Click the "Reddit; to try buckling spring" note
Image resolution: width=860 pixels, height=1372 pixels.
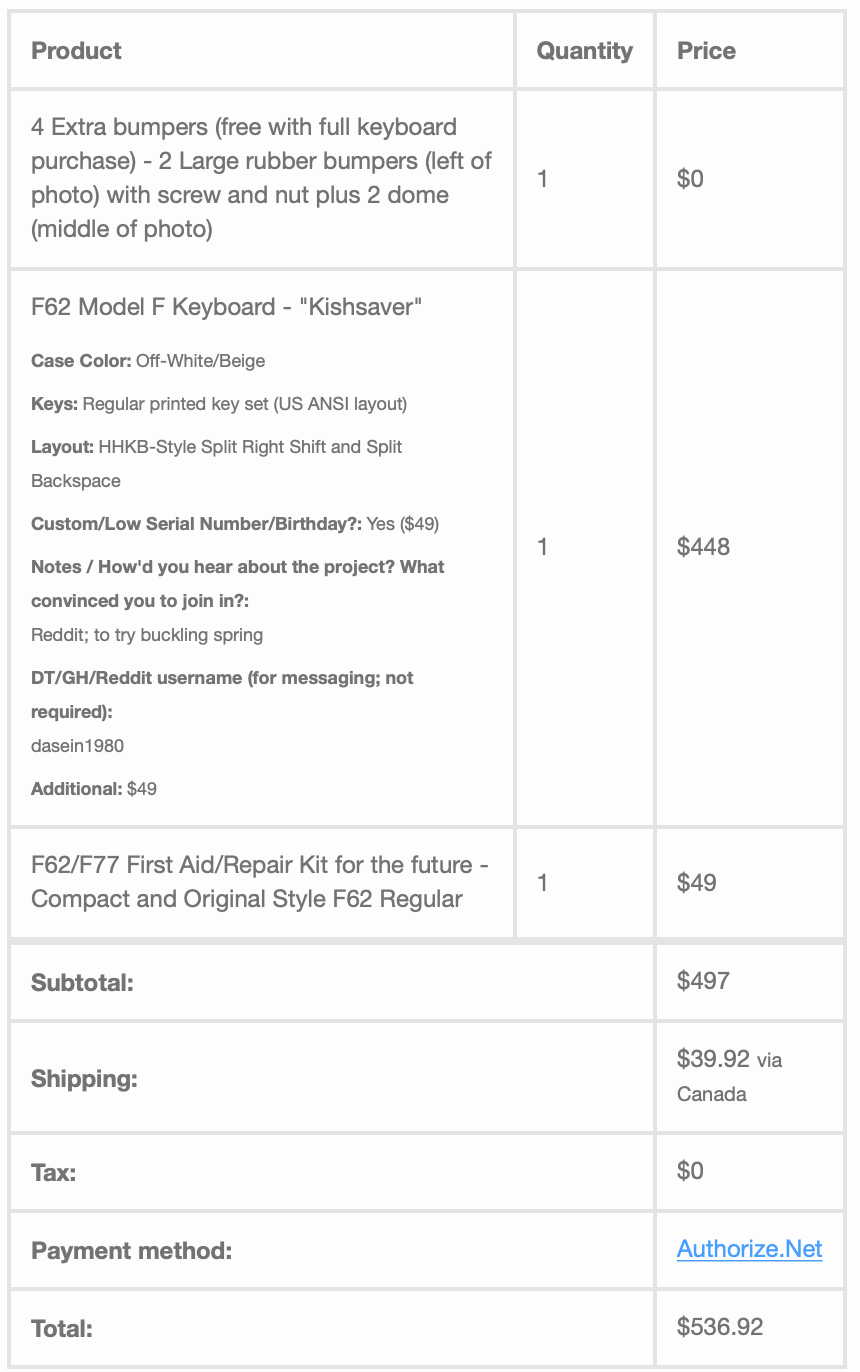pyautogui.click(x=147, y=635)
